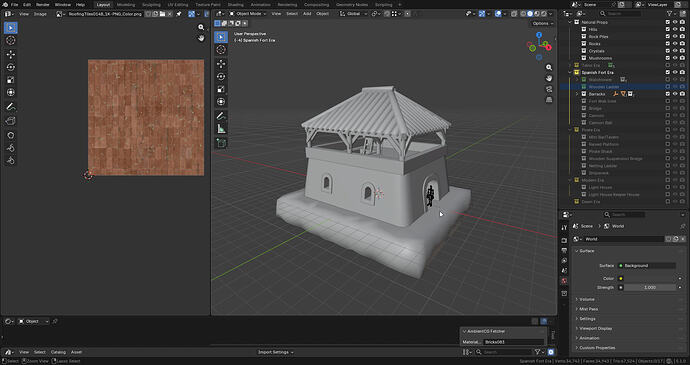Image resolution: width=690 pixels, height=365 pixels.
Task: Open the Collection properties tab
Action: (x=565, y=293)
